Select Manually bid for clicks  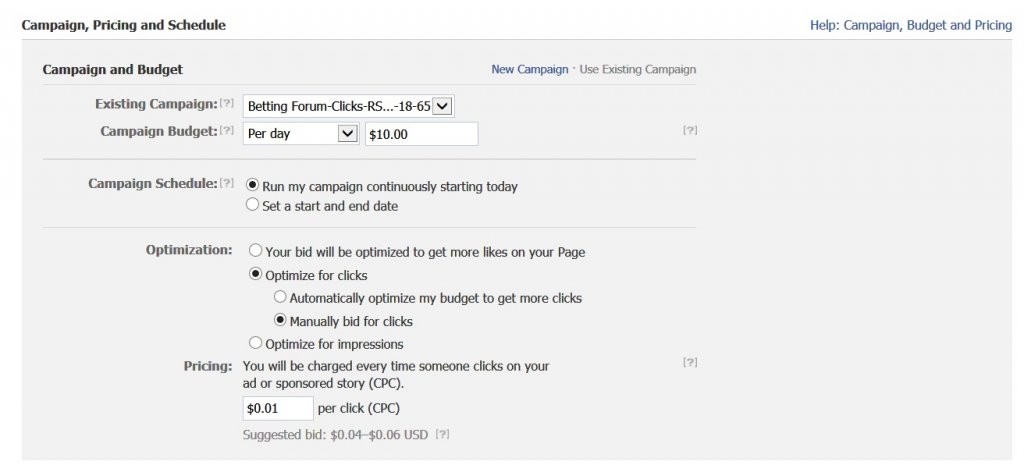[280, 321]
